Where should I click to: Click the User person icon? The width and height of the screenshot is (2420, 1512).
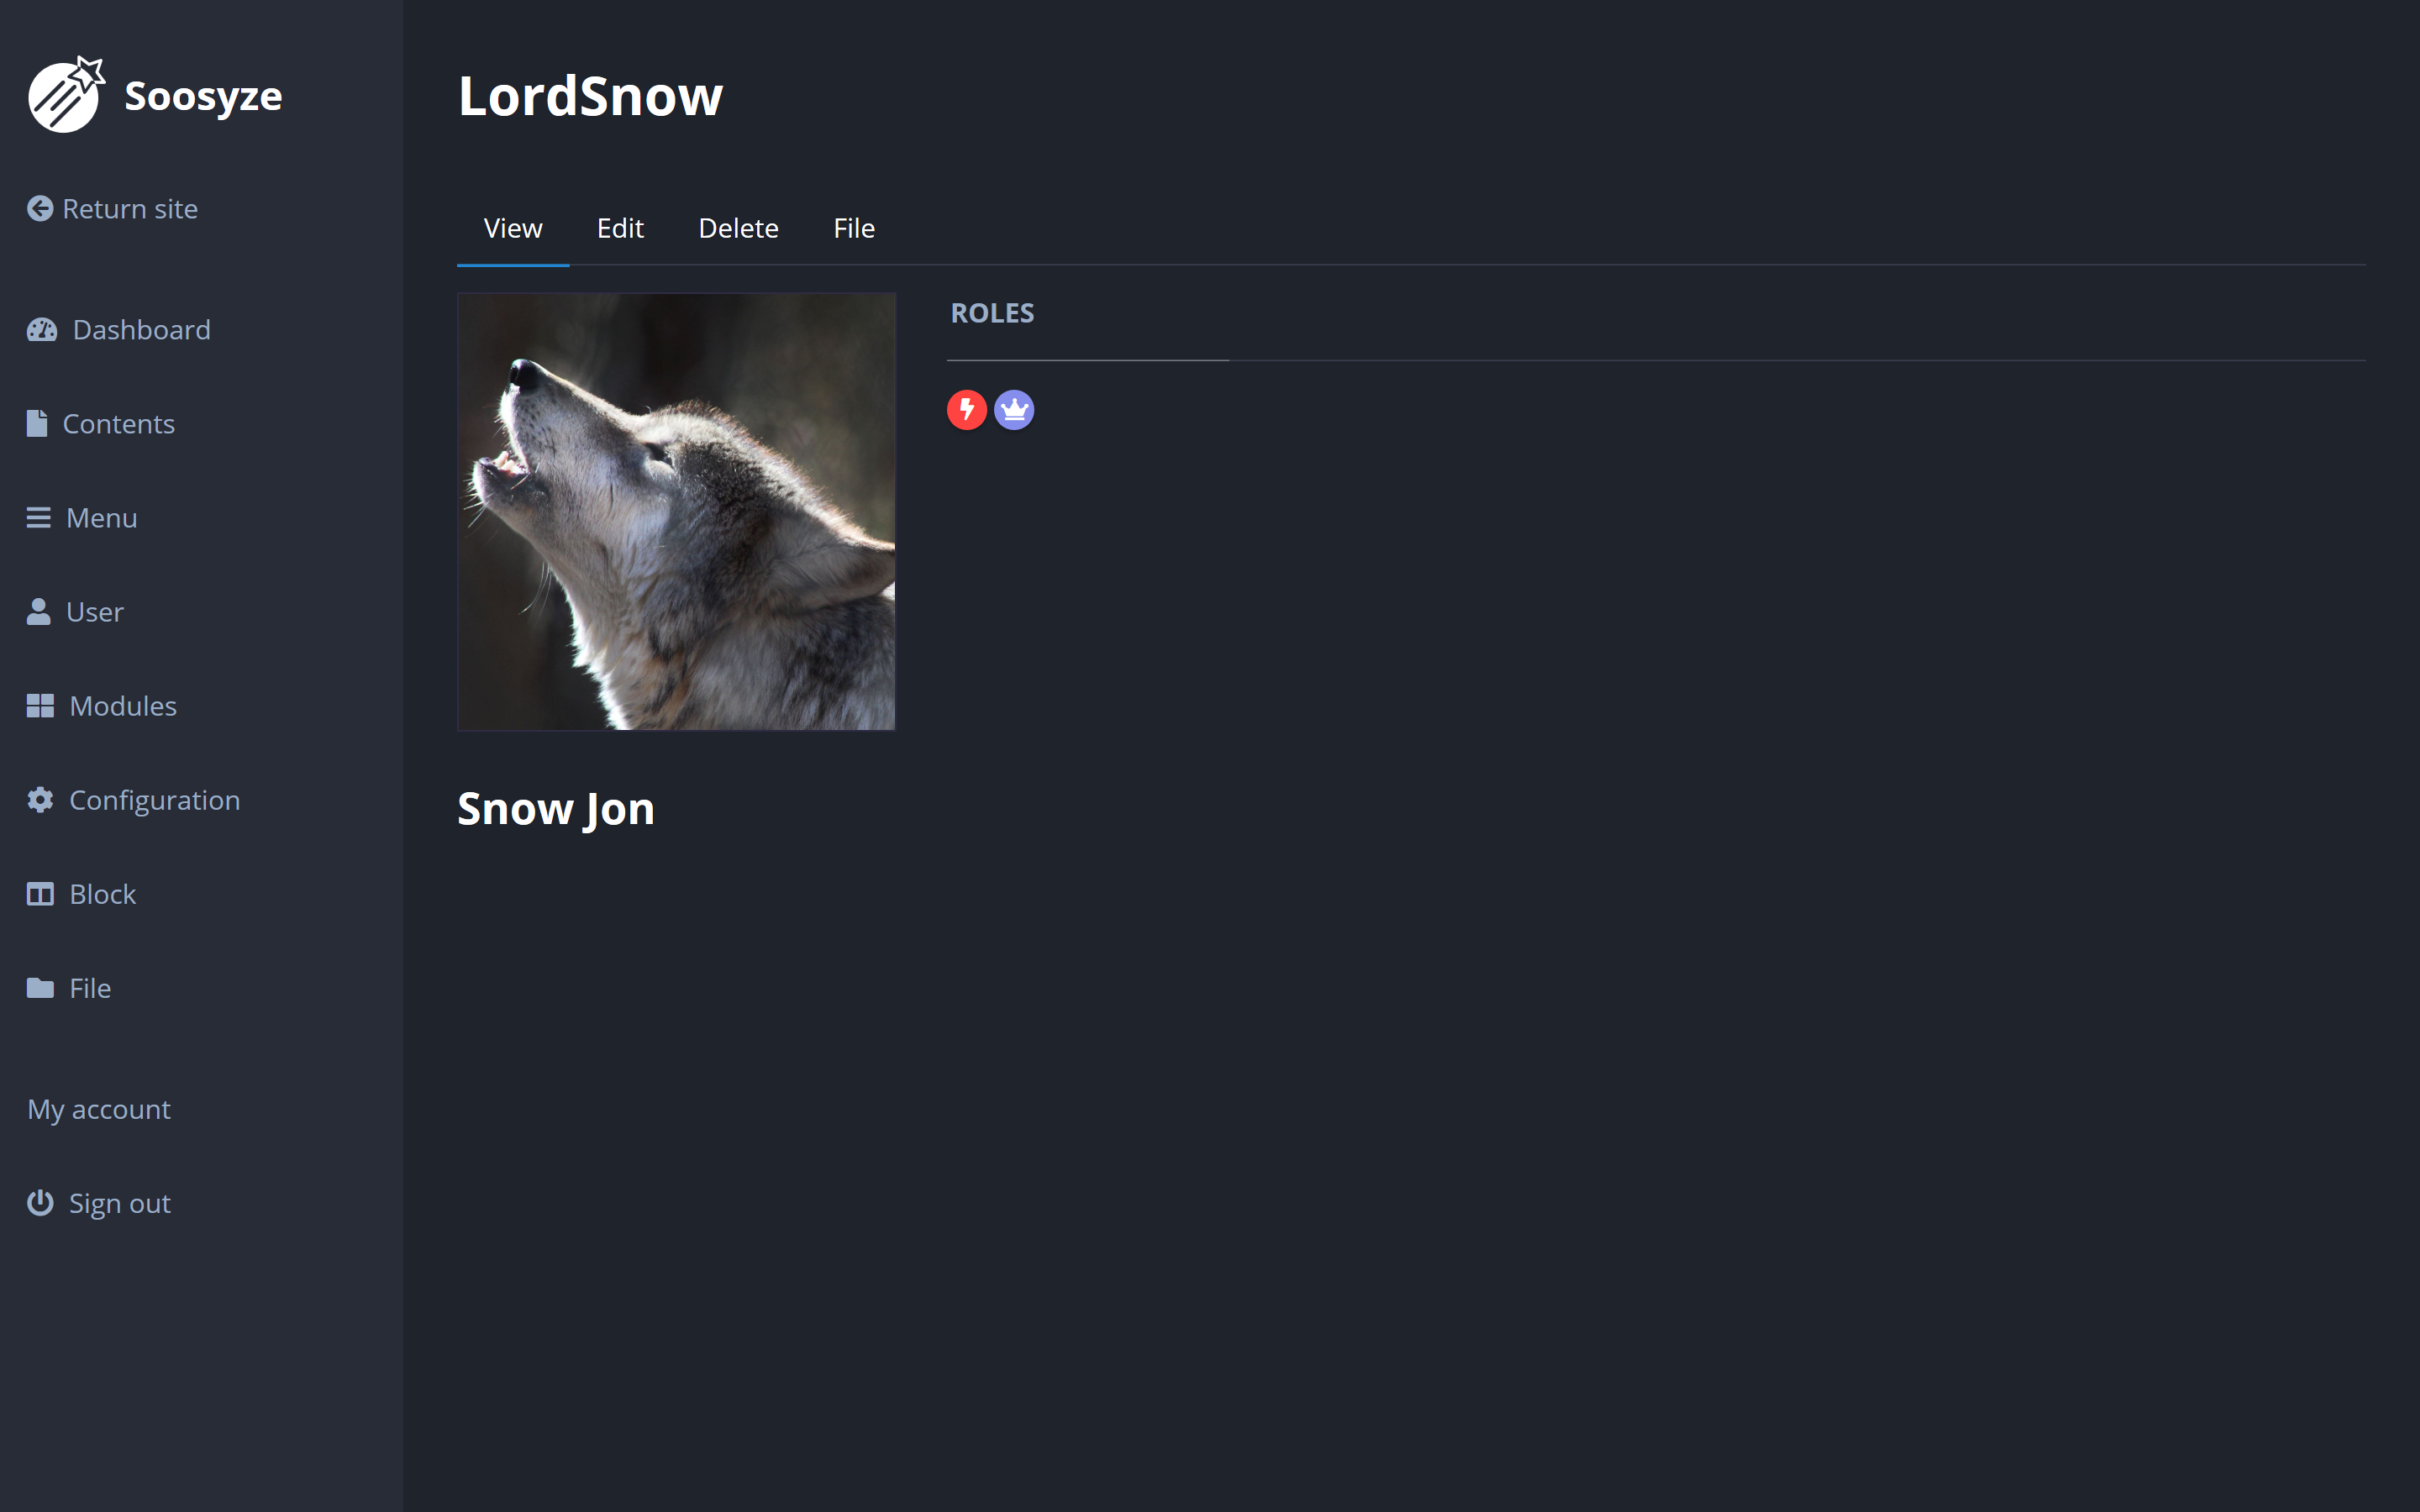click(39, 612)
